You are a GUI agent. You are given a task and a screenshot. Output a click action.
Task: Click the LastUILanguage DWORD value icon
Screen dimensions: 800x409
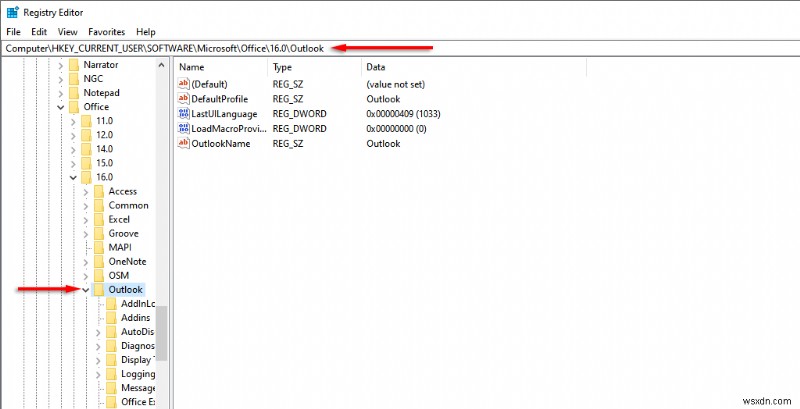(x=183, y=114)
